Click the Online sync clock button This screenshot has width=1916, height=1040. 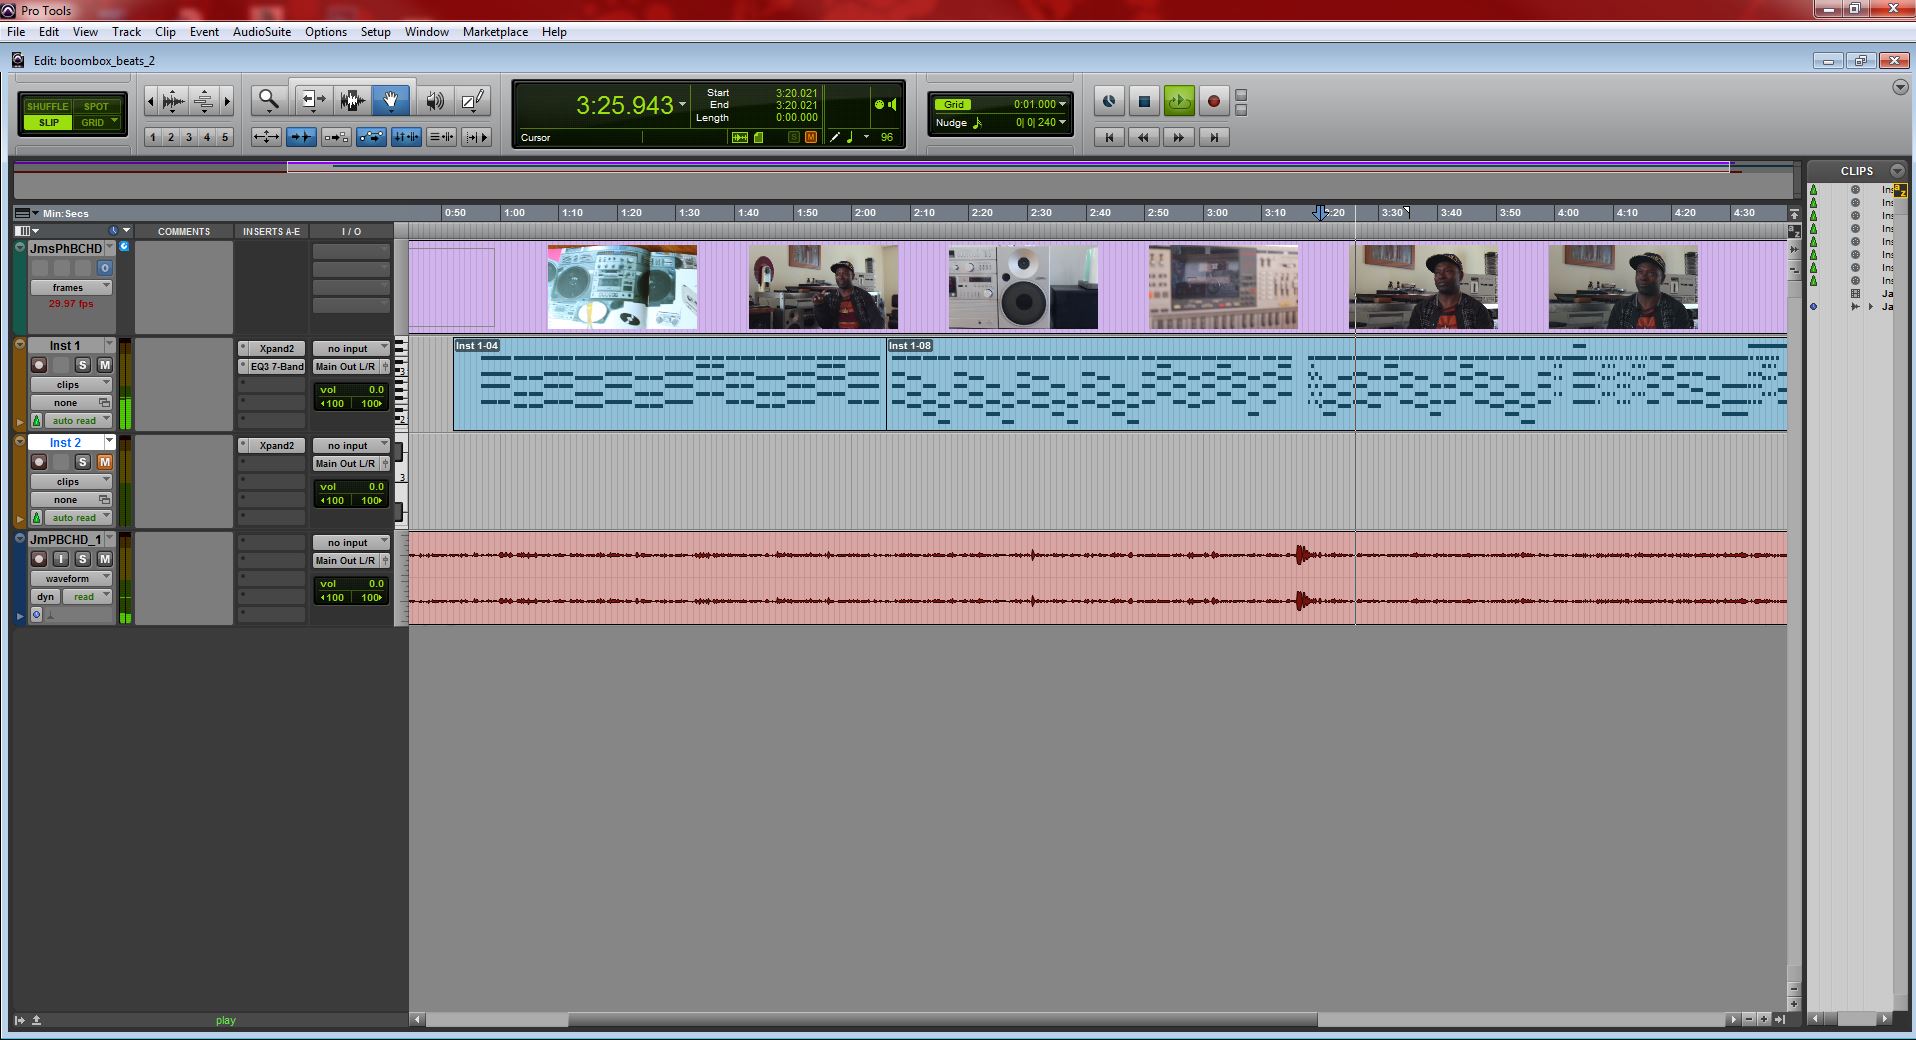(1109, 101)
